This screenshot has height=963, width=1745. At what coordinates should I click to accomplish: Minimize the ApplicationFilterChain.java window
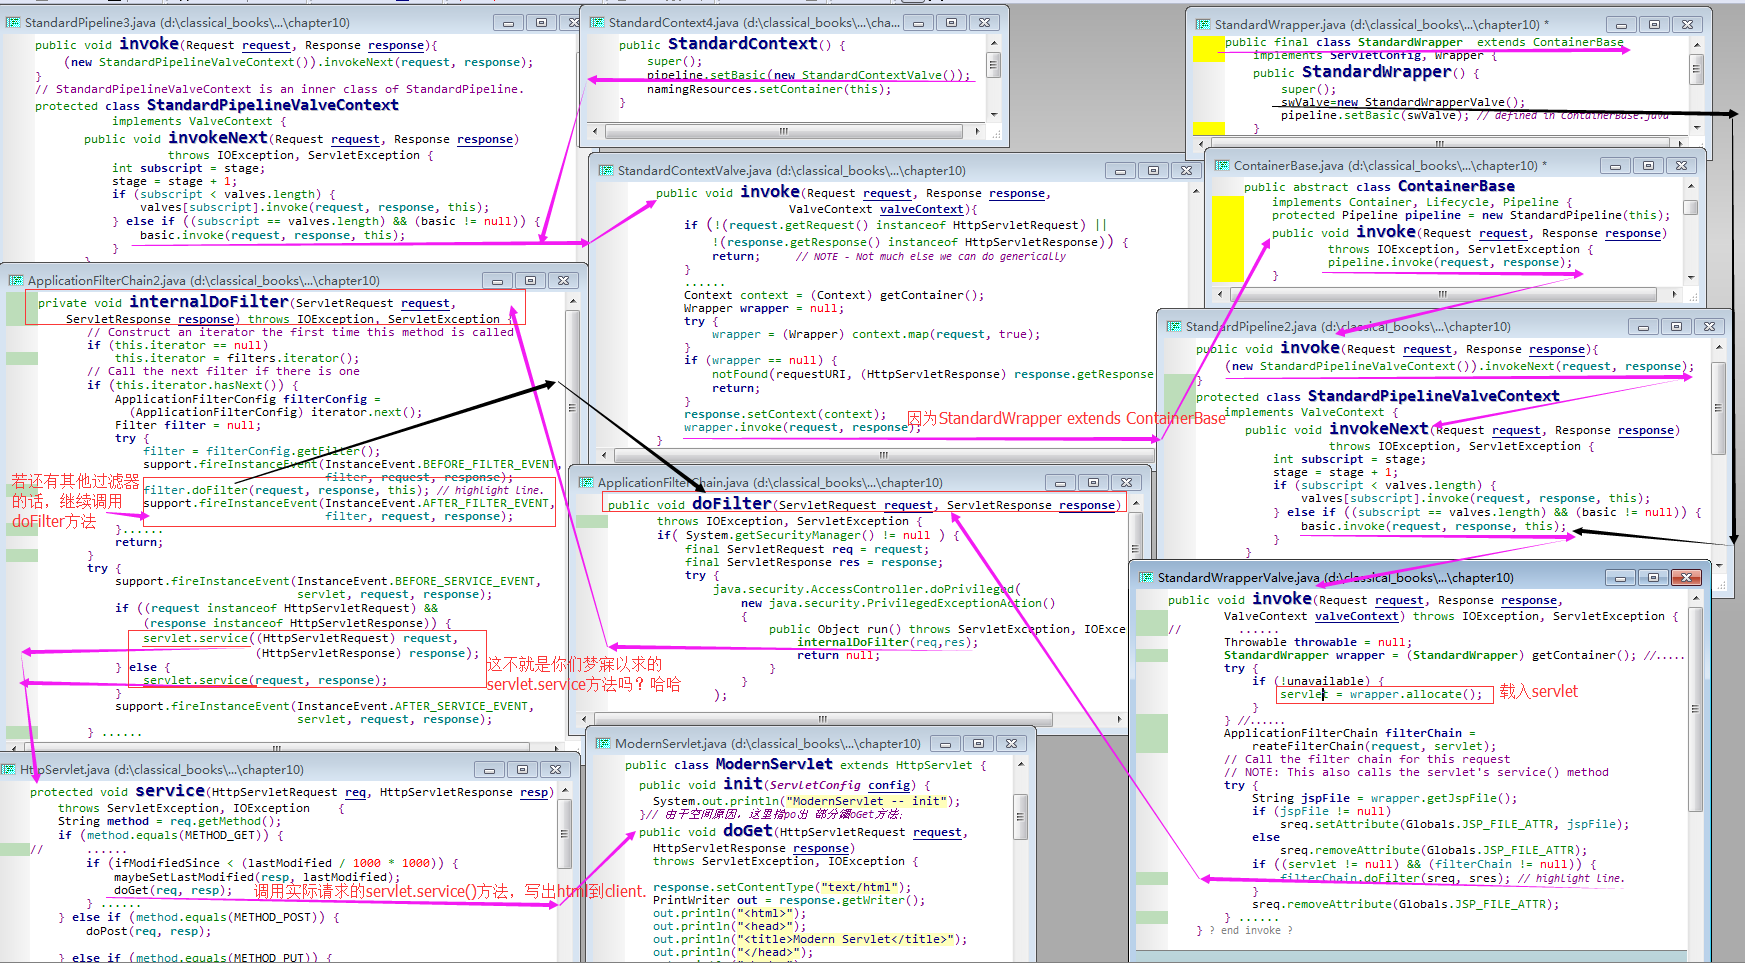tap(1060, 482)
